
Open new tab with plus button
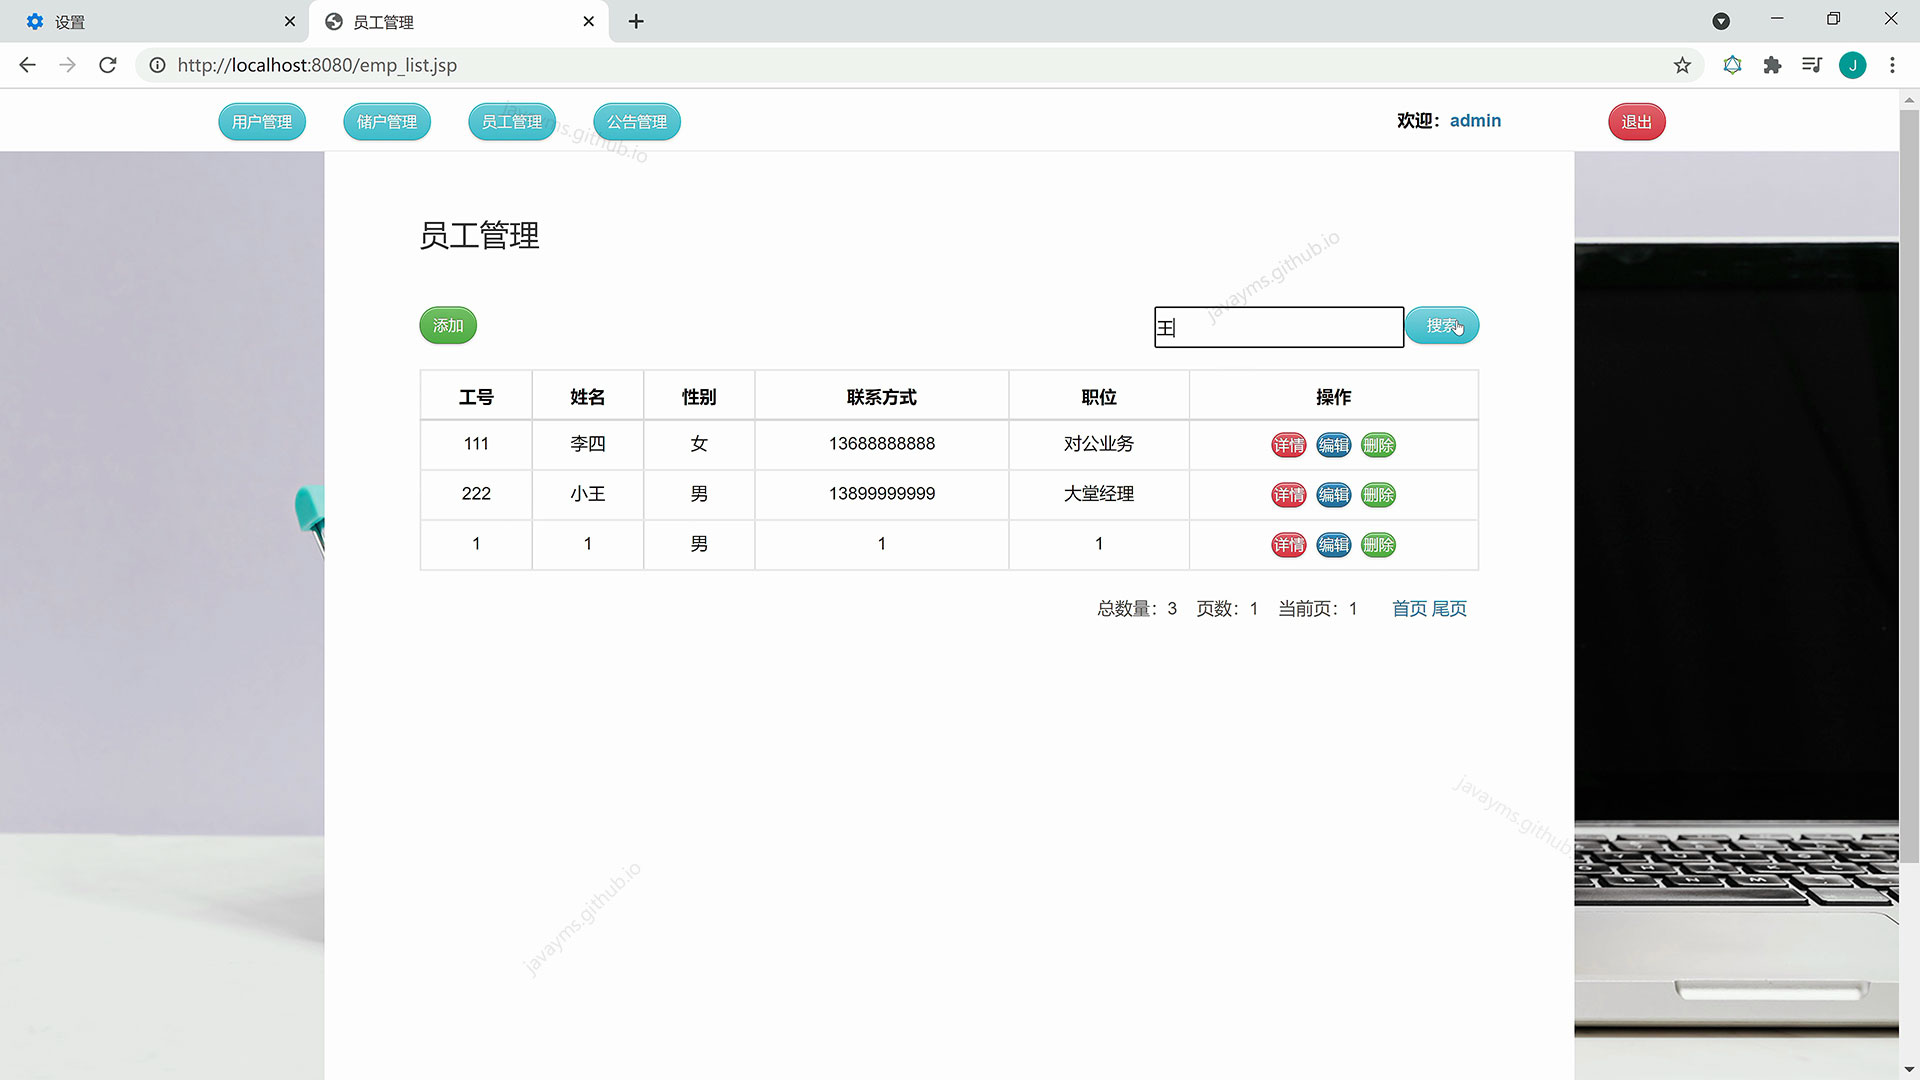click(x=636, y=21)
